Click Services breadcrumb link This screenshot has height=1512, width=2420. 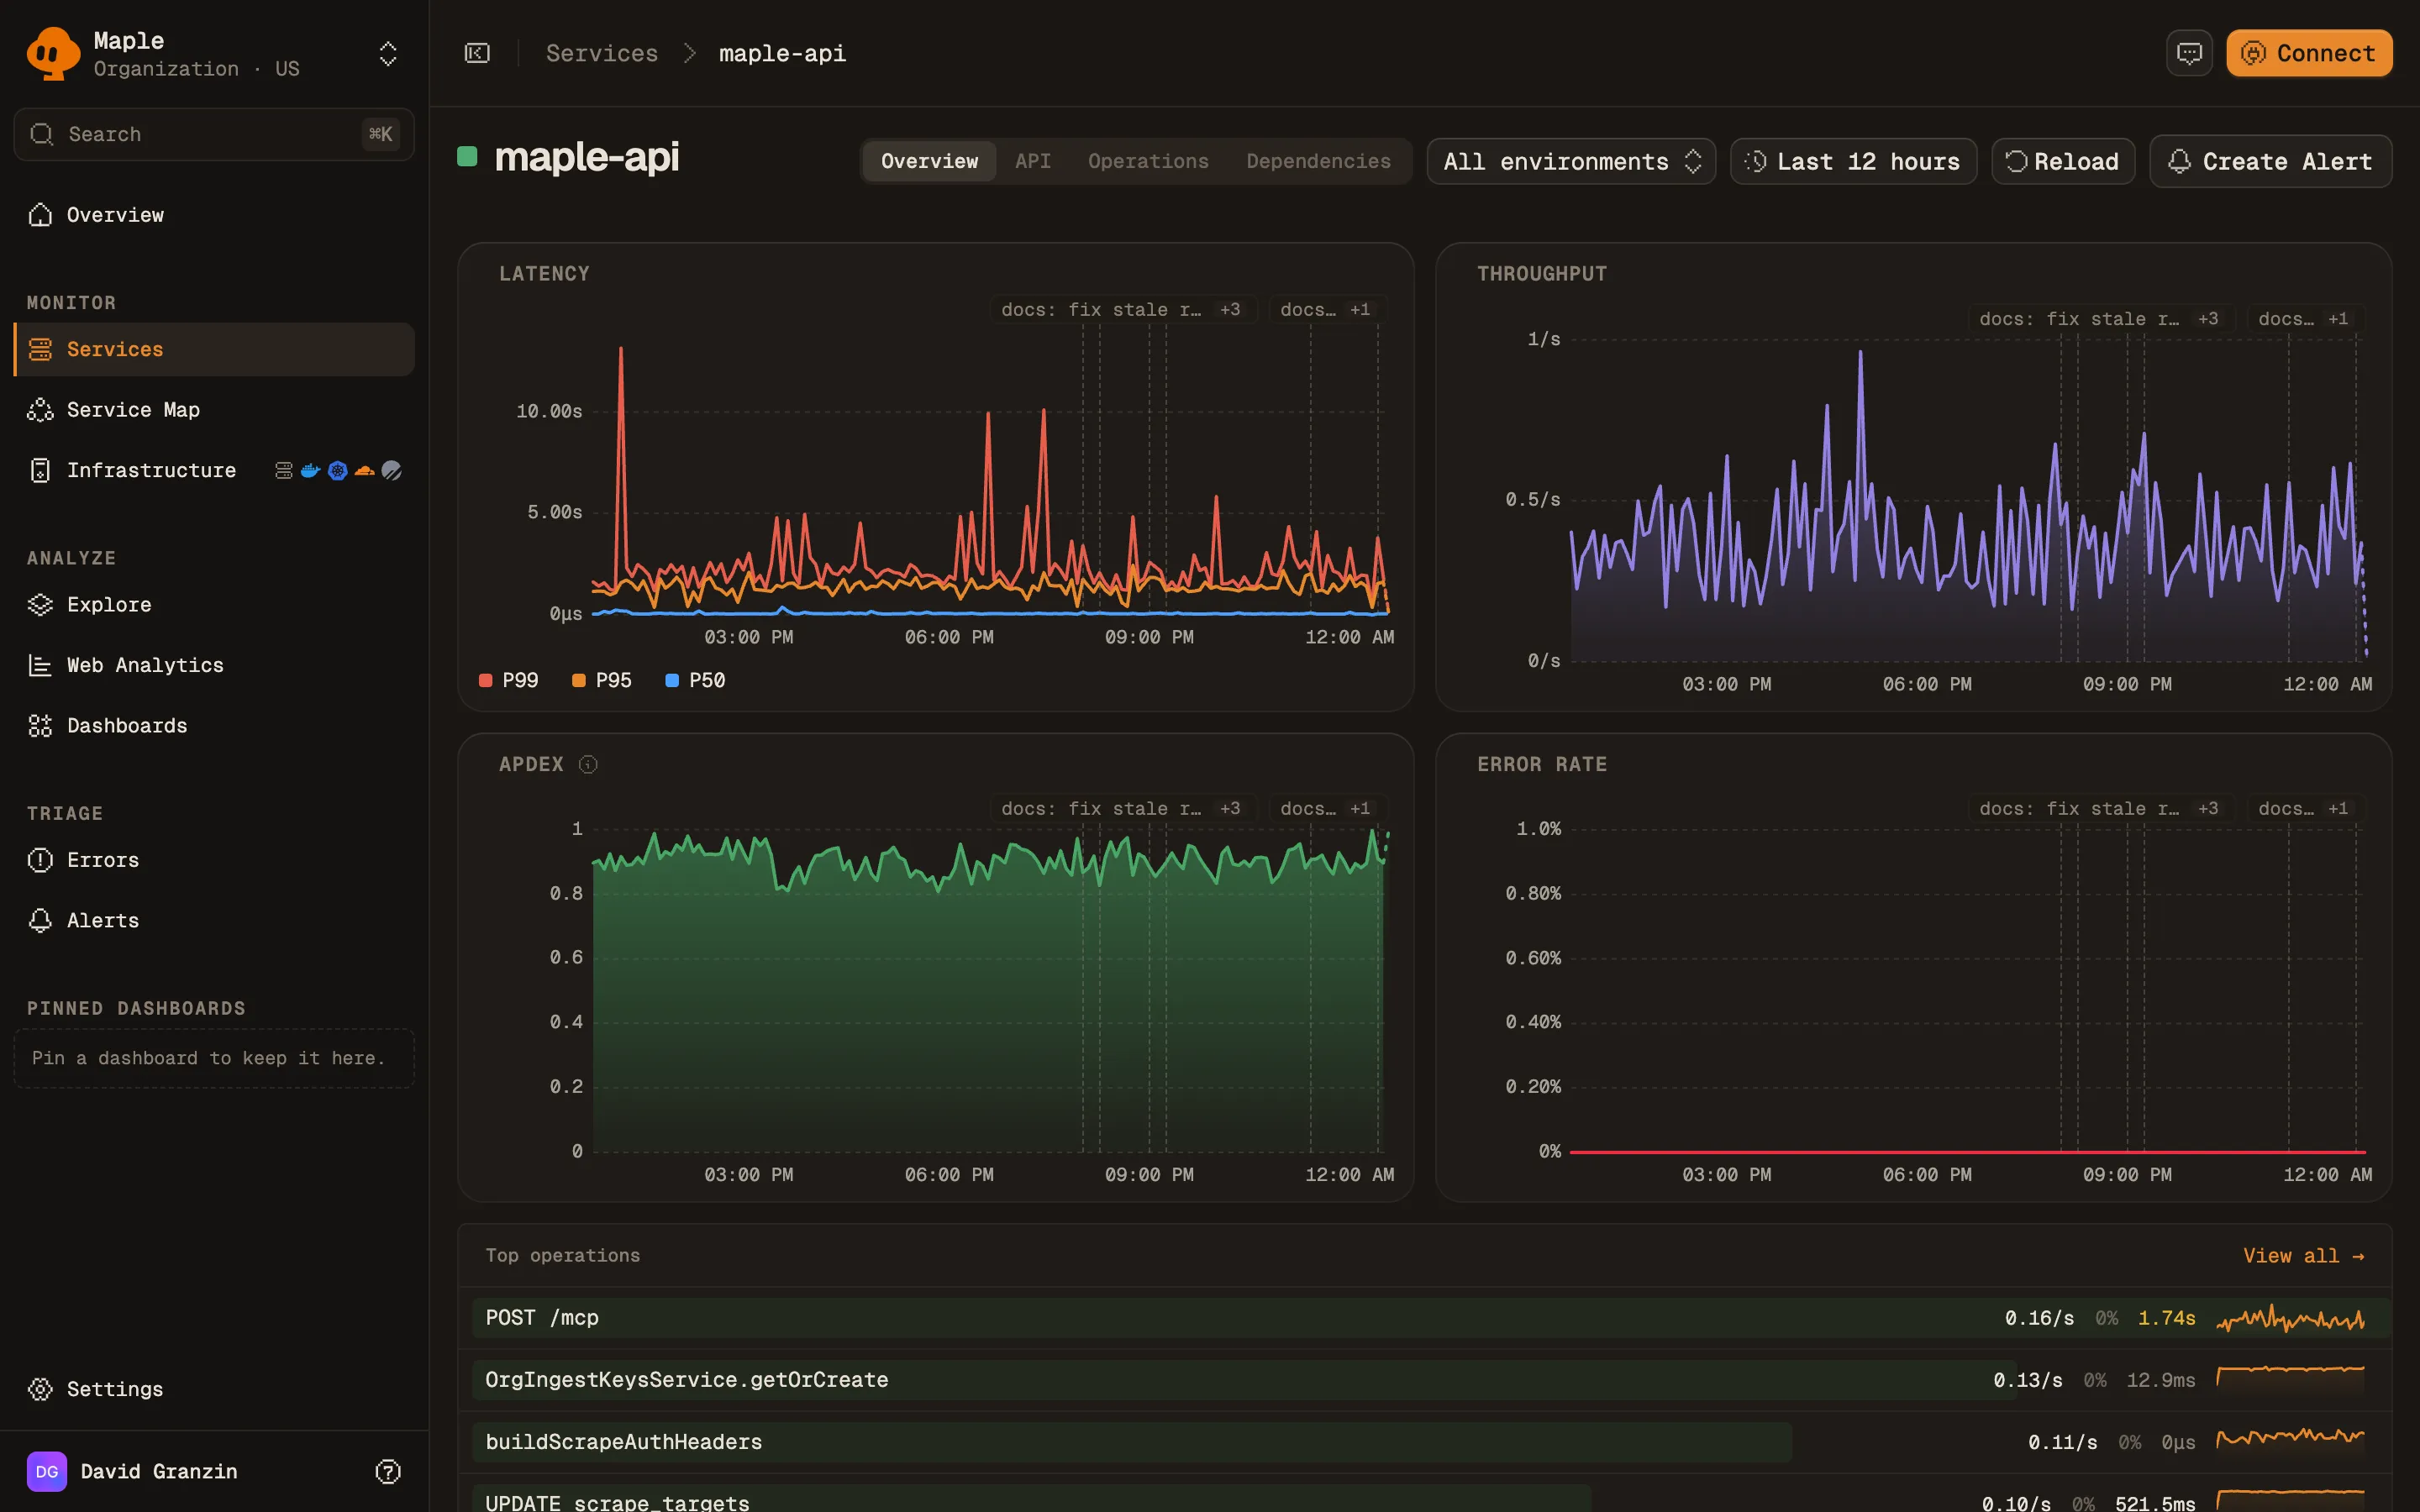coord(602,53)
